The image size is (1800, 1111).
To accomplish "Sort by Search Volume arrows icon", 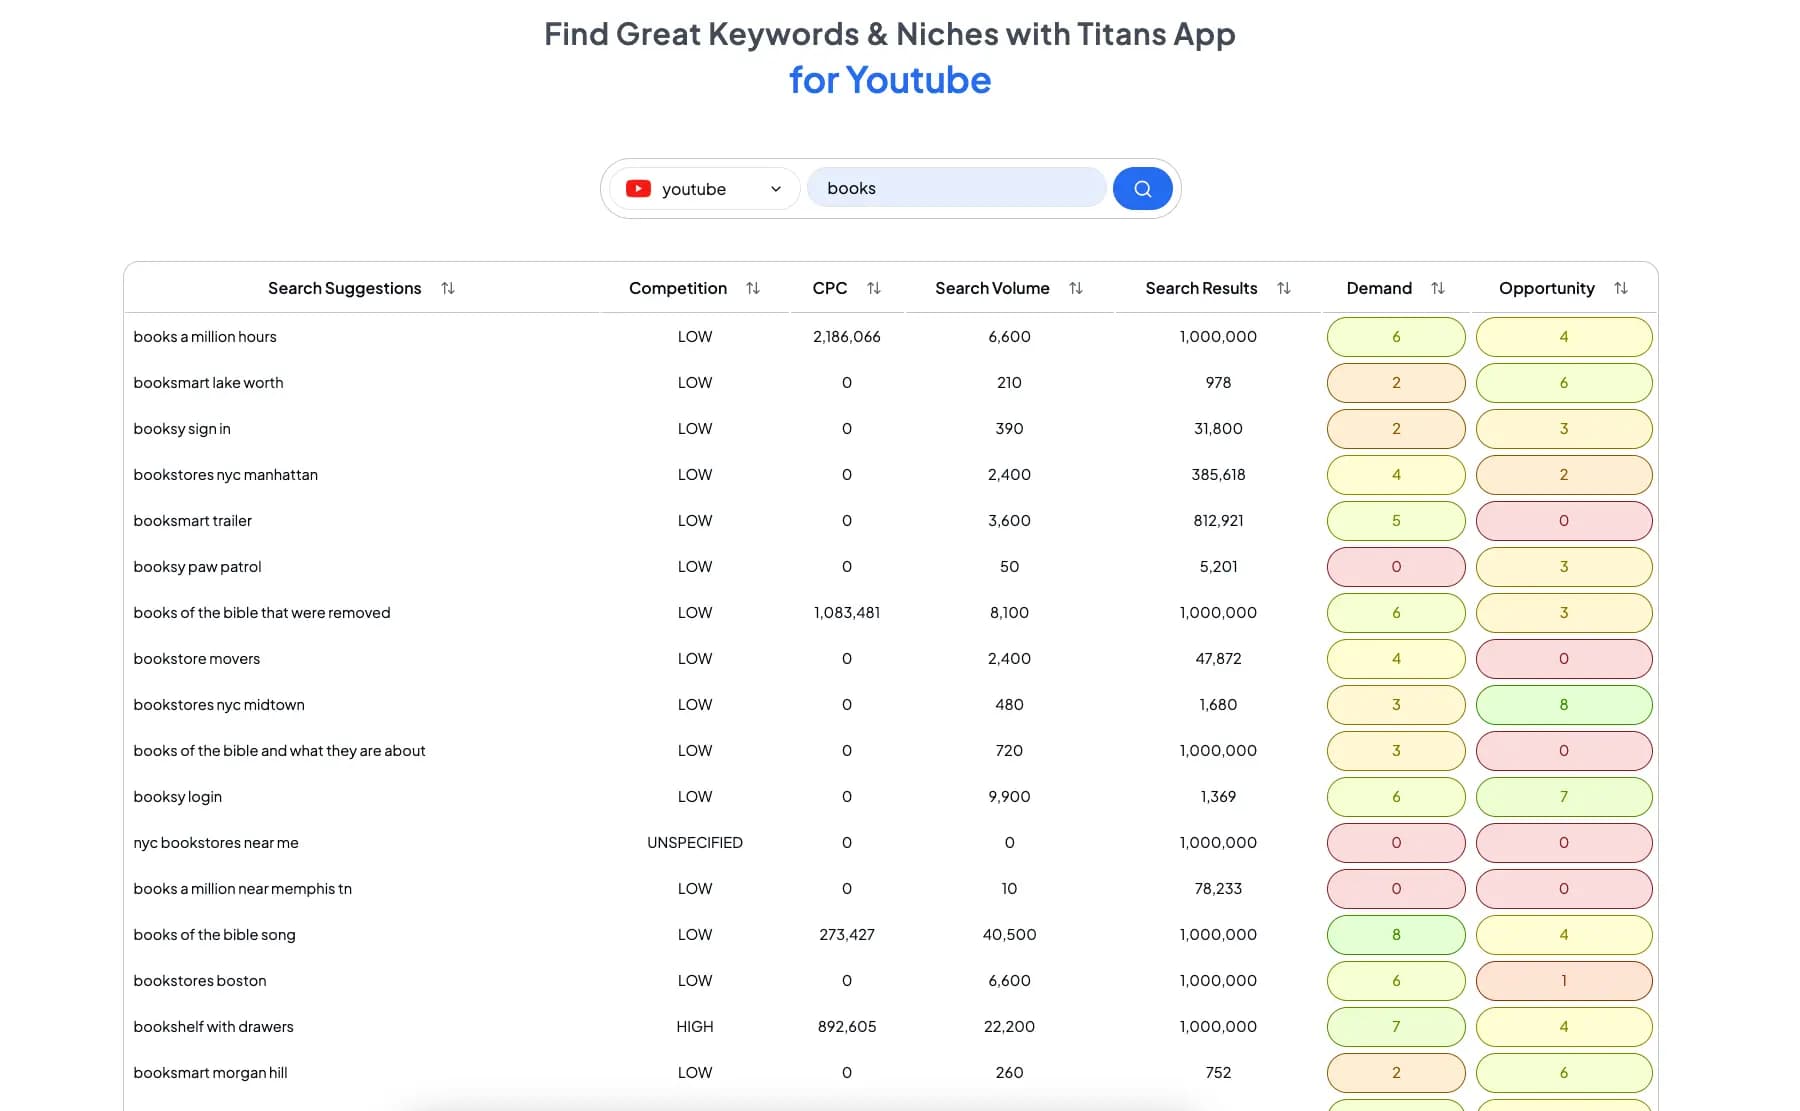I will pos(1076,288).
